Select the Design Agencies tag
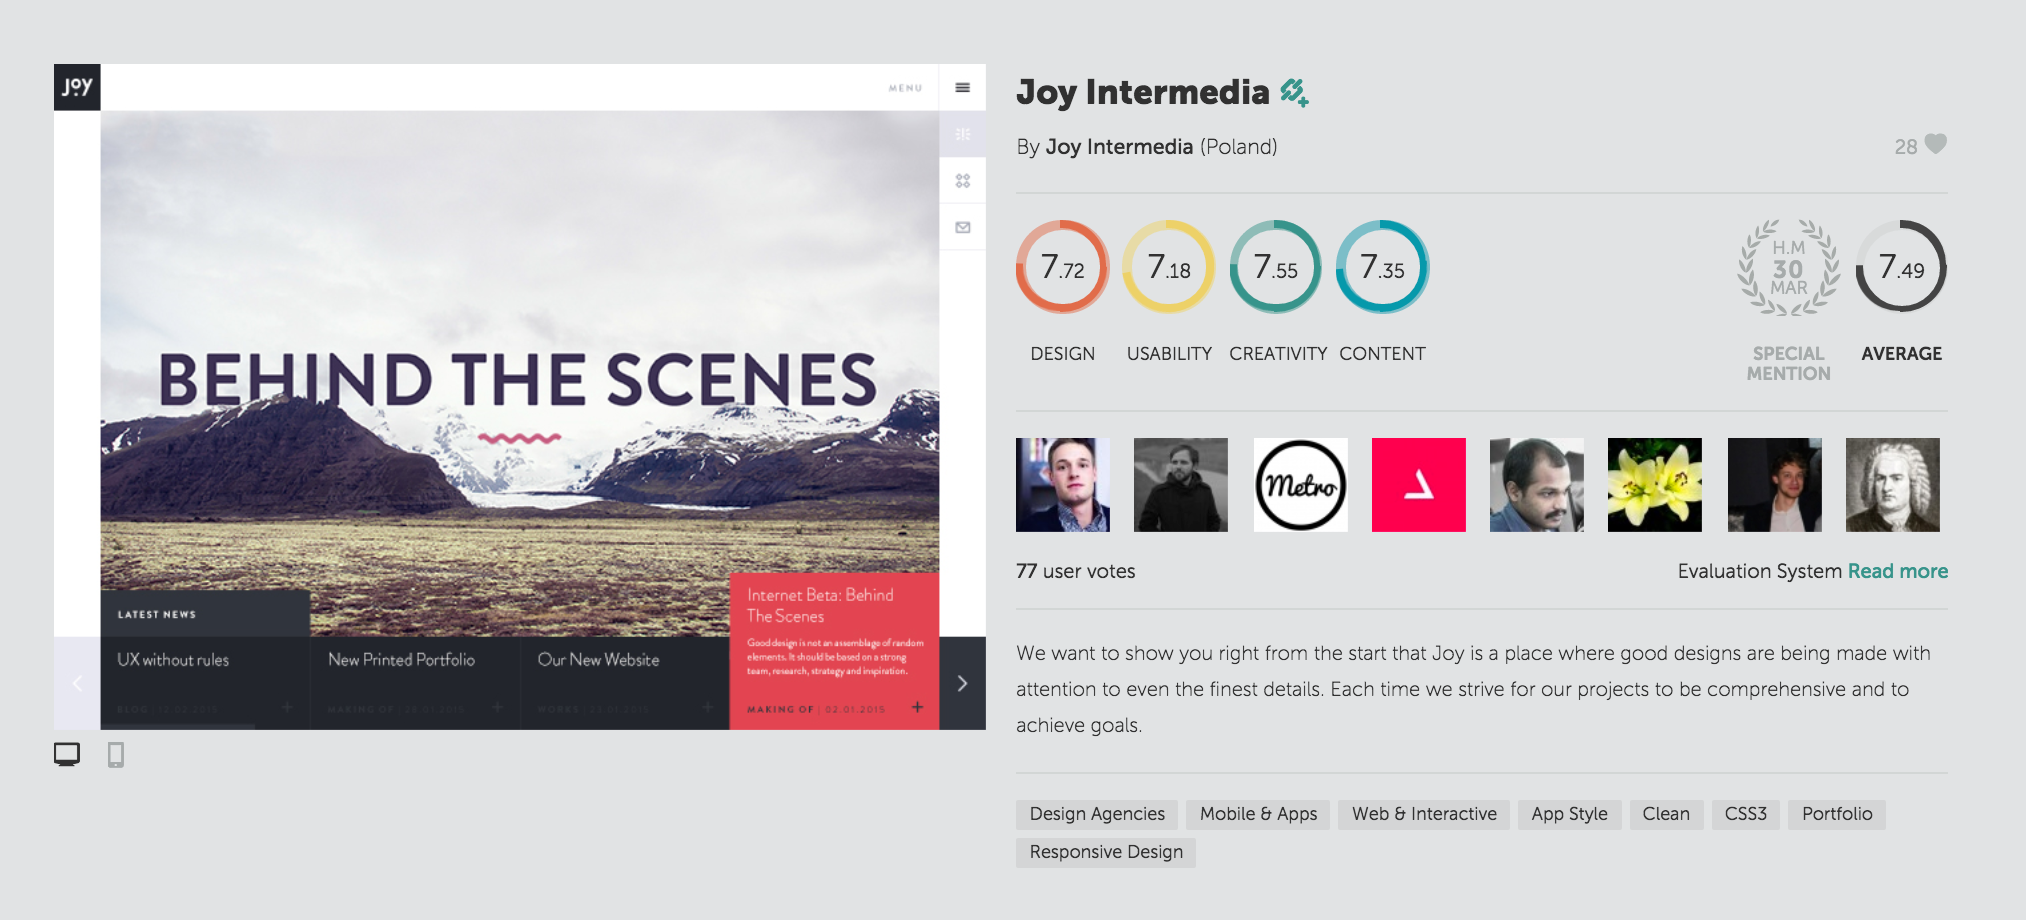Image resolution: width=2026 pixels, height=920 pixels. tap(1097, 814)
